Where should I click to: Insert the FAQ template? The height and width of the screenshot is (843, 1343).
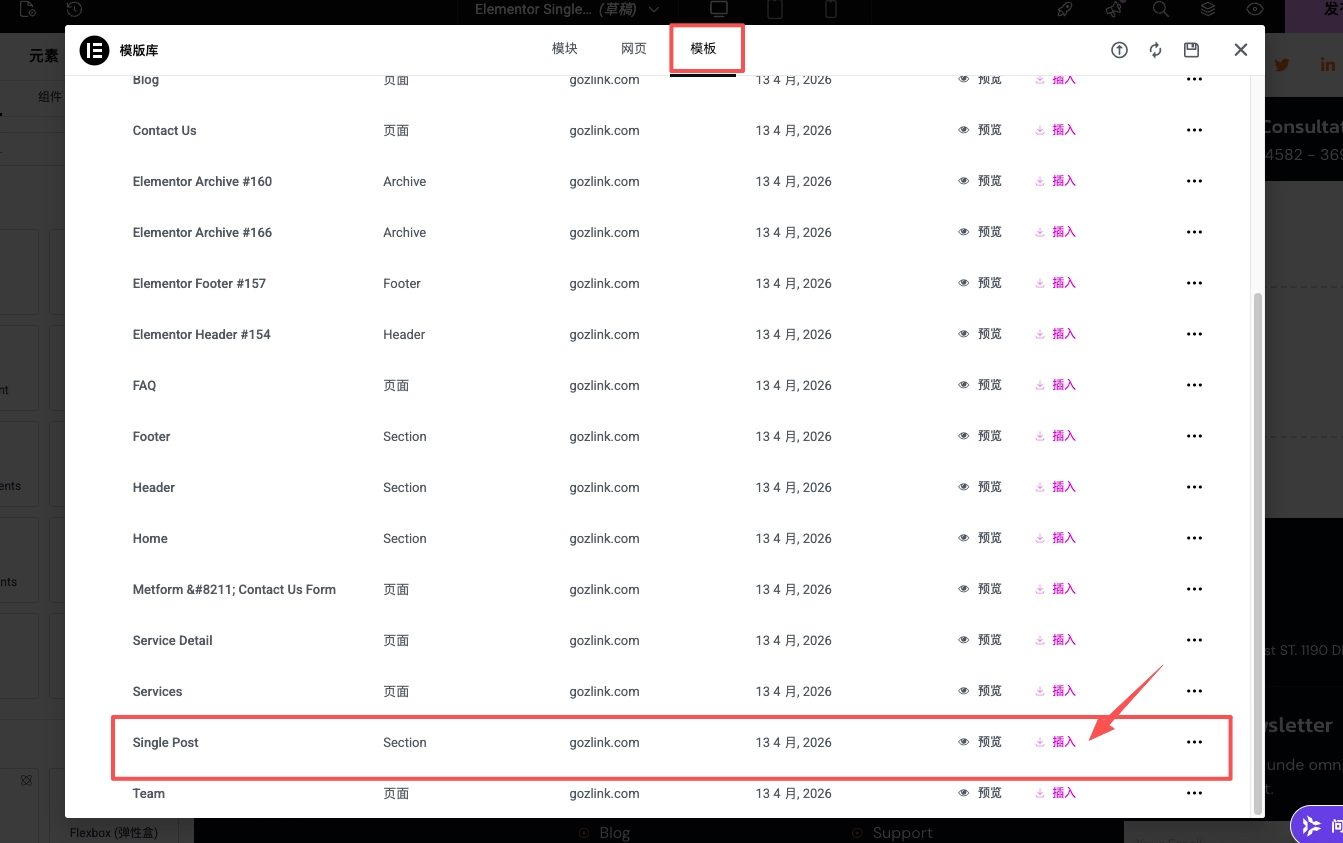coord(1056,385)
